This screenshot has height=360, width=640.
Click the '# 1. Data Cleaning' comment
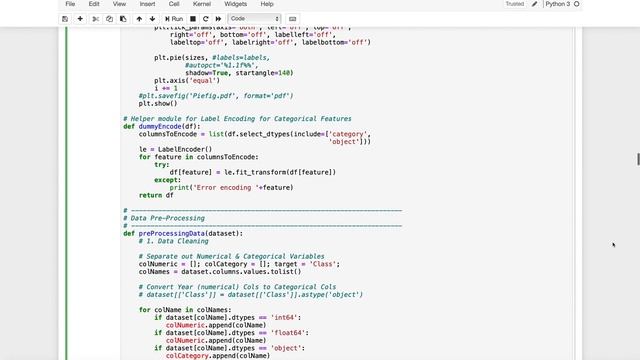tap(173, 241)
